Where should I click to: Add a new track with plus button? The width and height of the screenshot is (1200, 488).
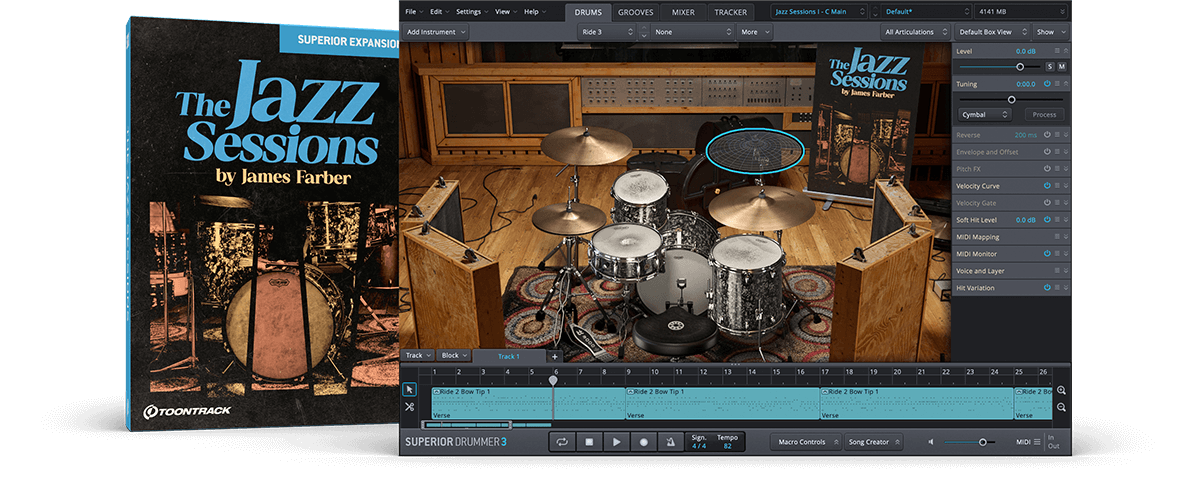pyautogui.click(x=555, y=356)
